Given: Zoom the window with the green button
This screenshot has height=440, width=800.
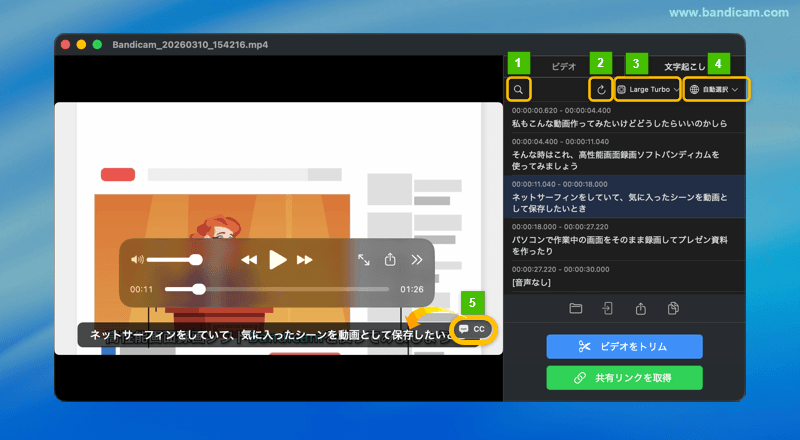Looking at the screenshot, I should point(97,44).
